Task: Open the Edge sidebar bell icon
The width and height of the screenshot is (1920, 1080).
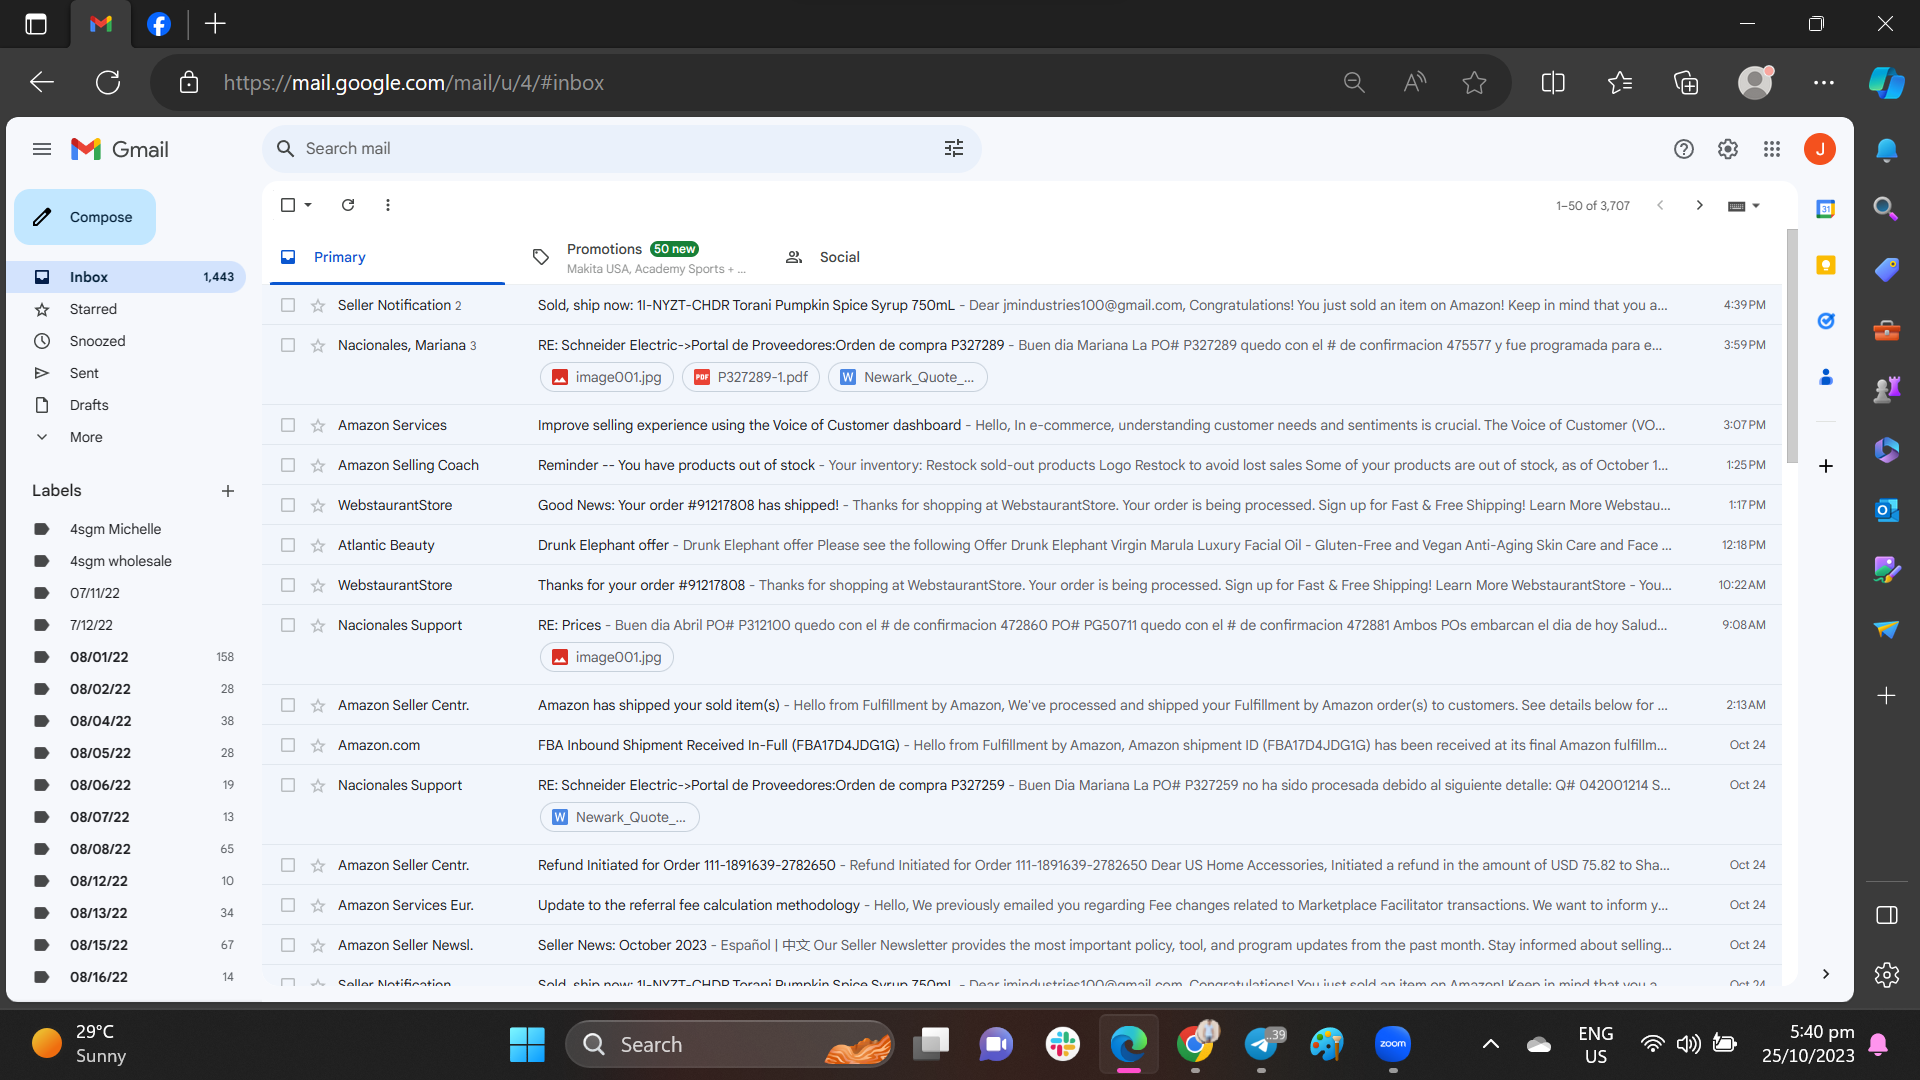Action: 1886,150
